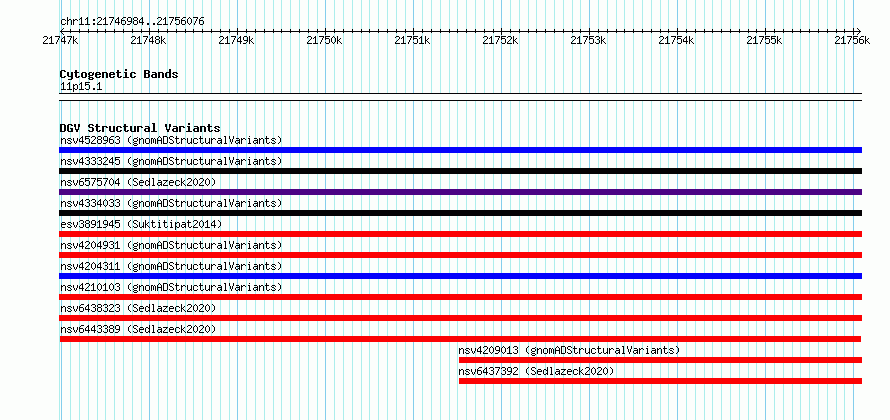Viewport: 890px width, 420px height.
Task: Click the 21756k ruler label
Action: point(851,40)
